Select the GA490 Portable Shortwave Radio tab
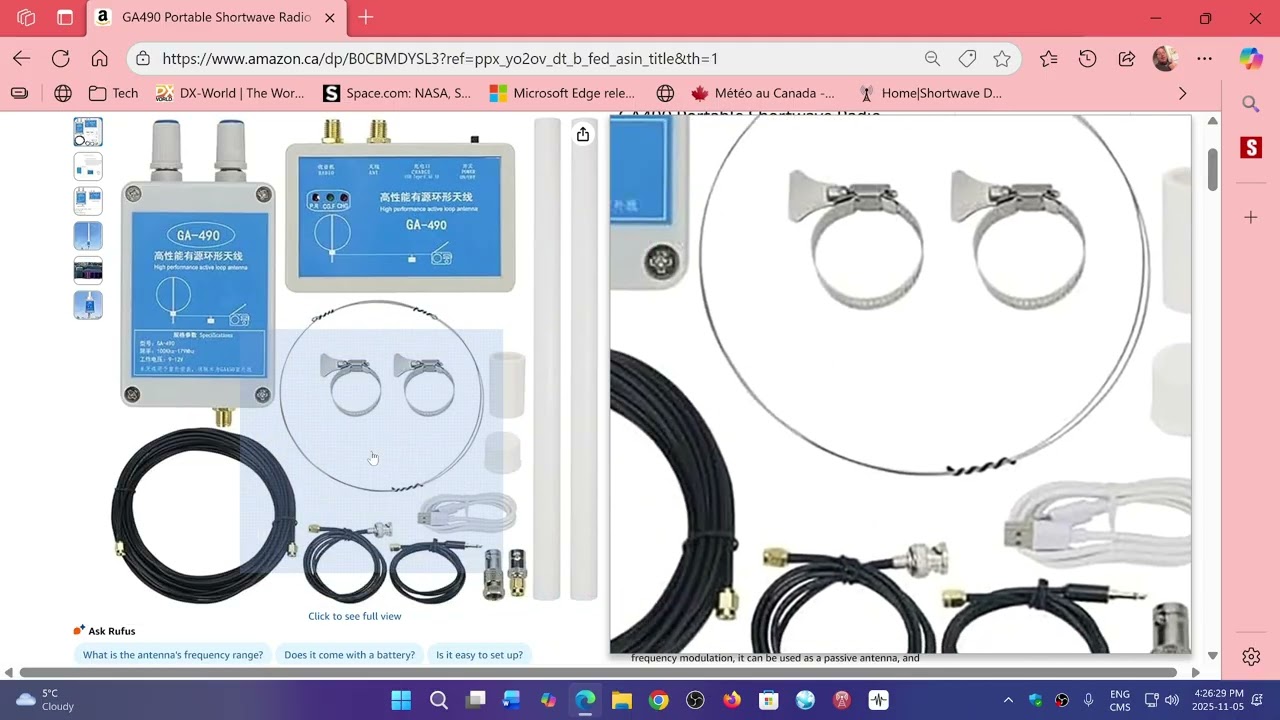 [217, 18]
